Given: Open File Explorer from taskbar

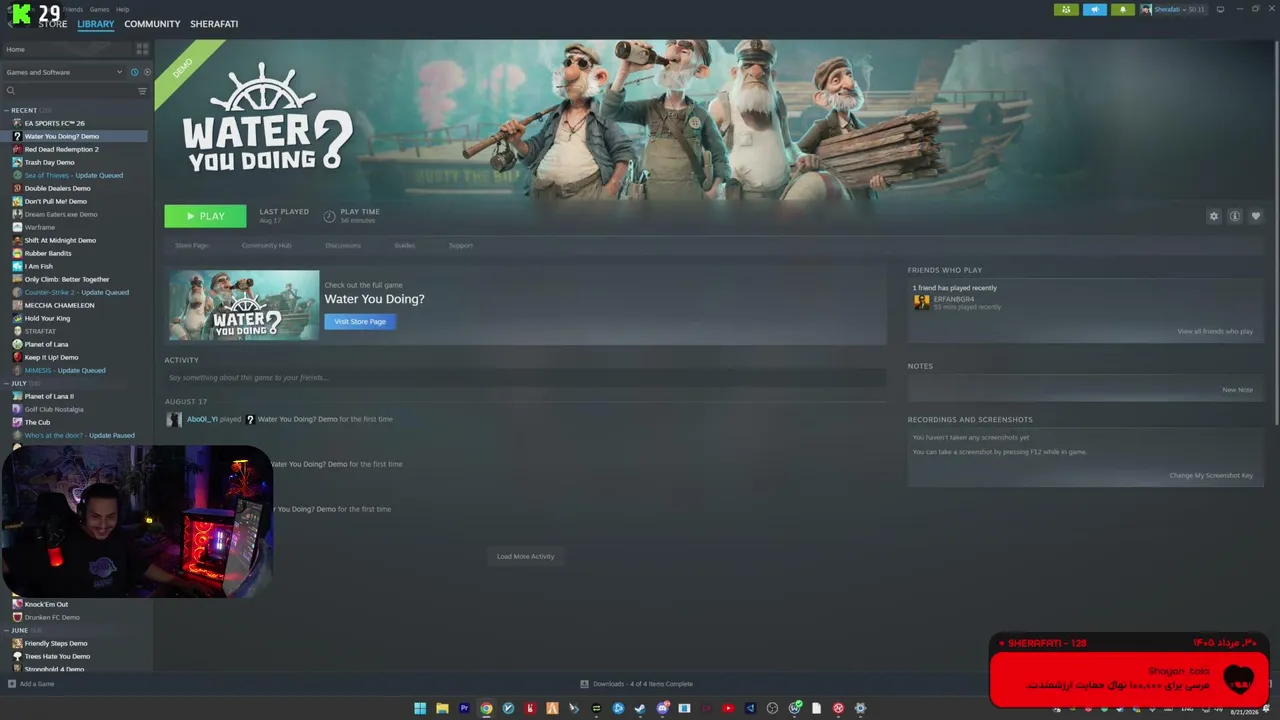Looking at the screenshot, I should pos(442,709).
